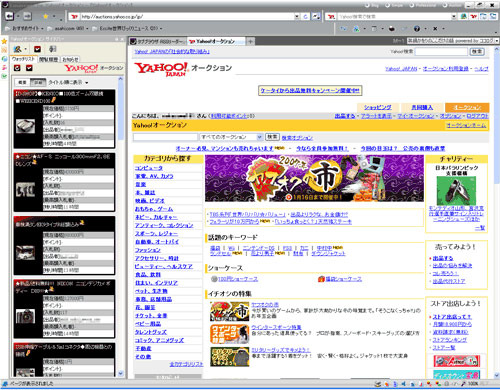Viewport: 500px width, 390px height.
Task: Open the 全カテゴリリスト link
Action: [x=186, y=364]
